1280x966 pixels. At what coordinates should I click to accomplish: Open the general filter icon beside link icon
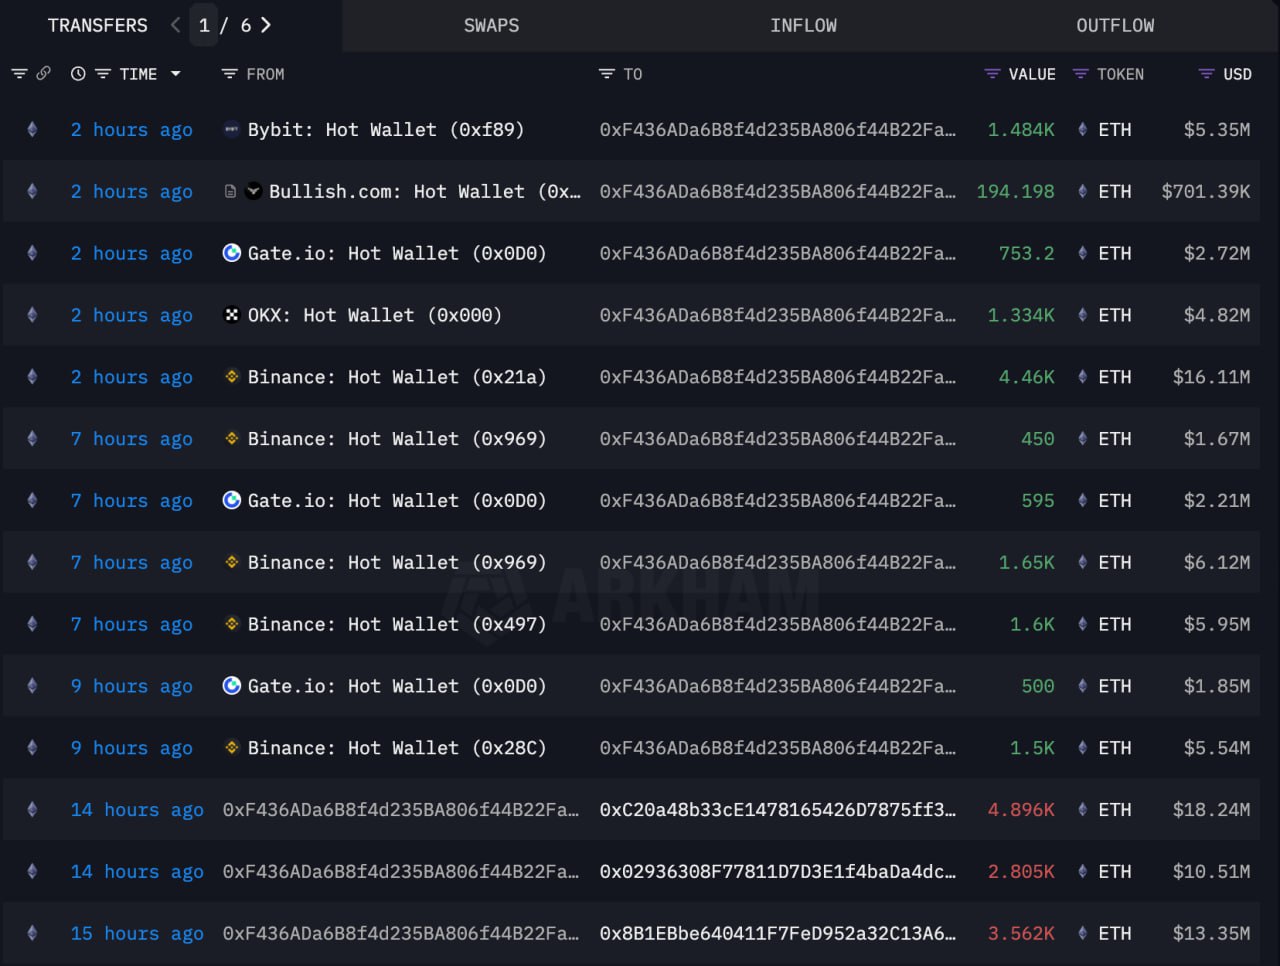click(x=19, y=74)
